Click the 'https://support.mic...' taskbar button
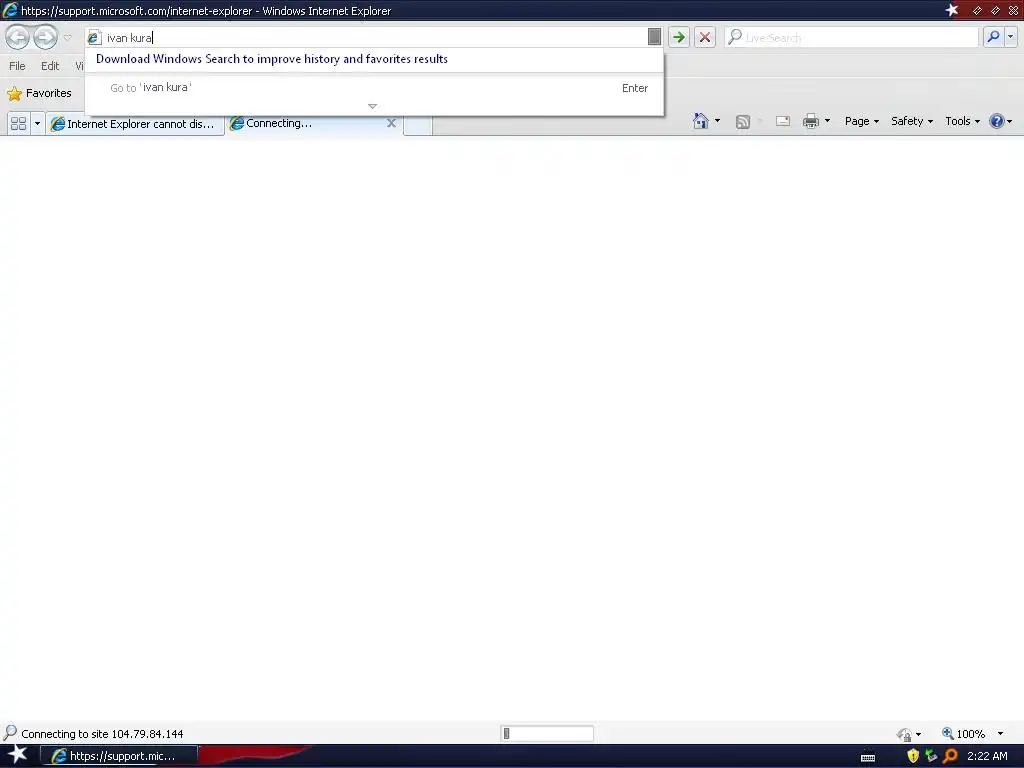1024x768 pixels. 120,756
